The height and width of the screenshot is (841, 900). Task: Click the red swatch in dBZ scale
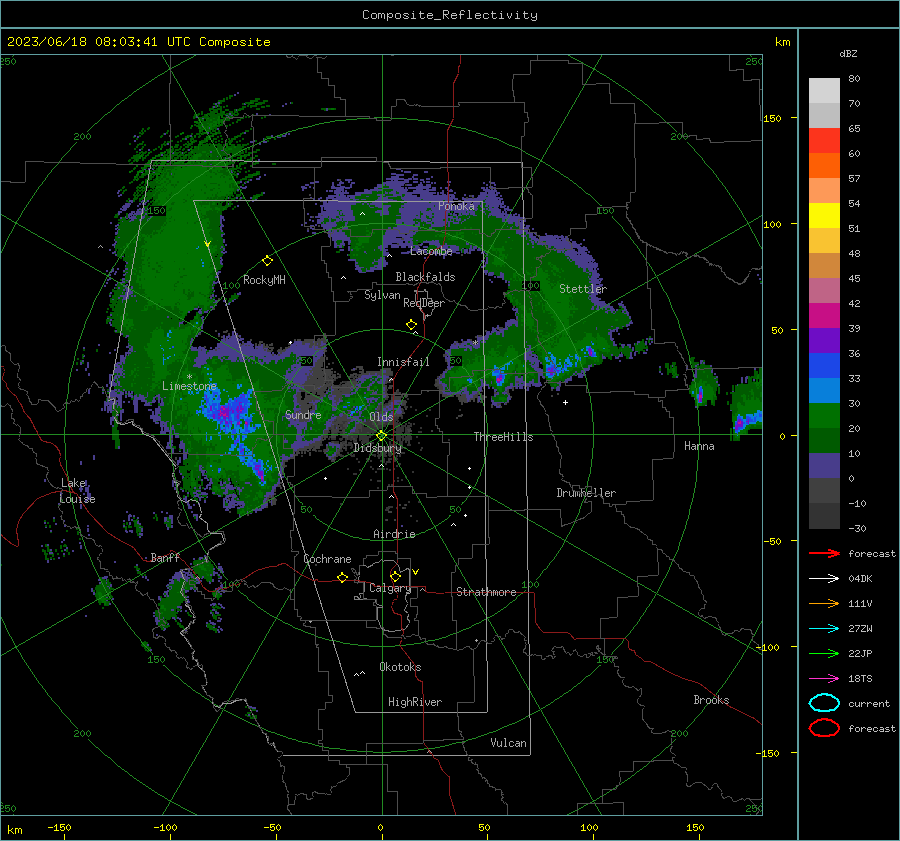coord(824,140)
